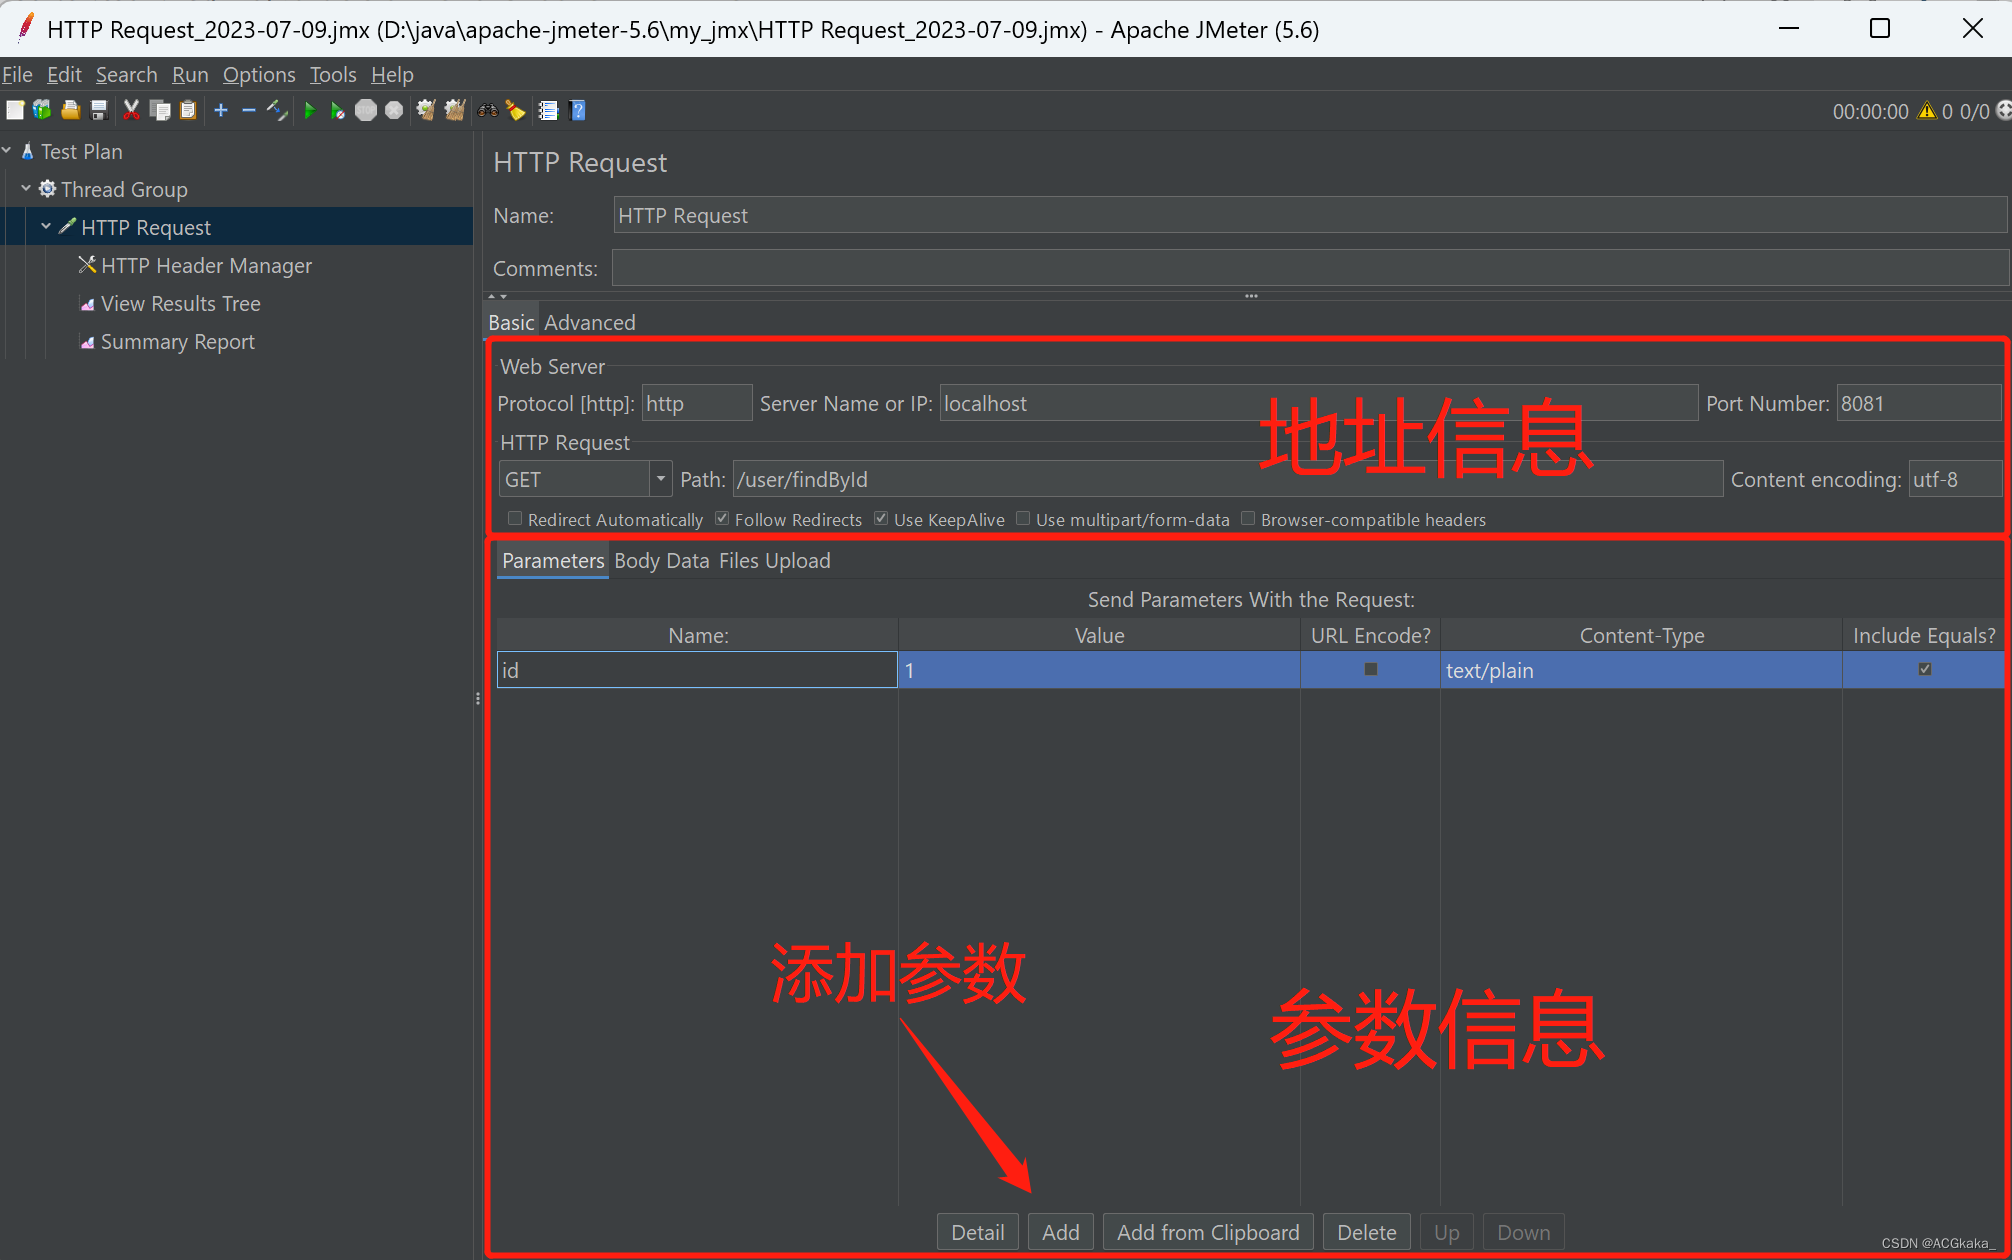The width and height of the screenshot is (2012, 1260).
Task: Toggle Use KeepAlive checkbox
Action: click(x=881, y=518)
